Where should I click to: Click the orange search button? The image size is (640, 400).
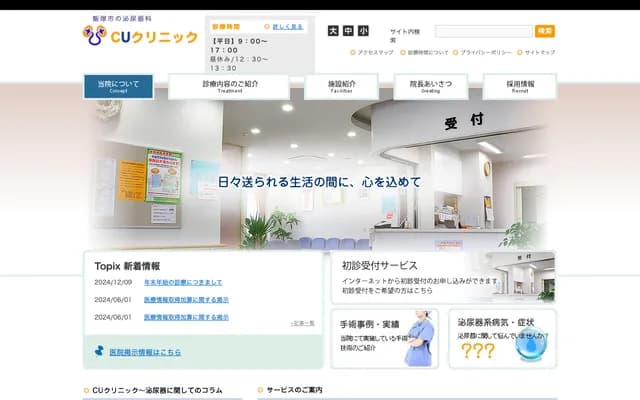(x=545, y=31)
